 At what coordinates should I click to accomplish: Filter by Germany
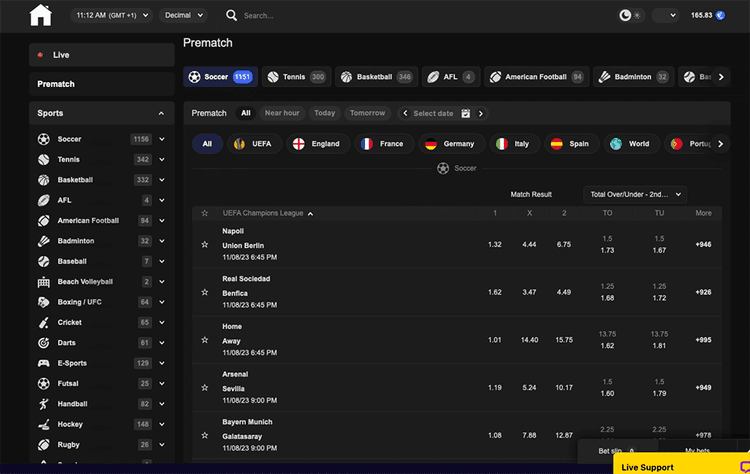click(x=452, y=144)
